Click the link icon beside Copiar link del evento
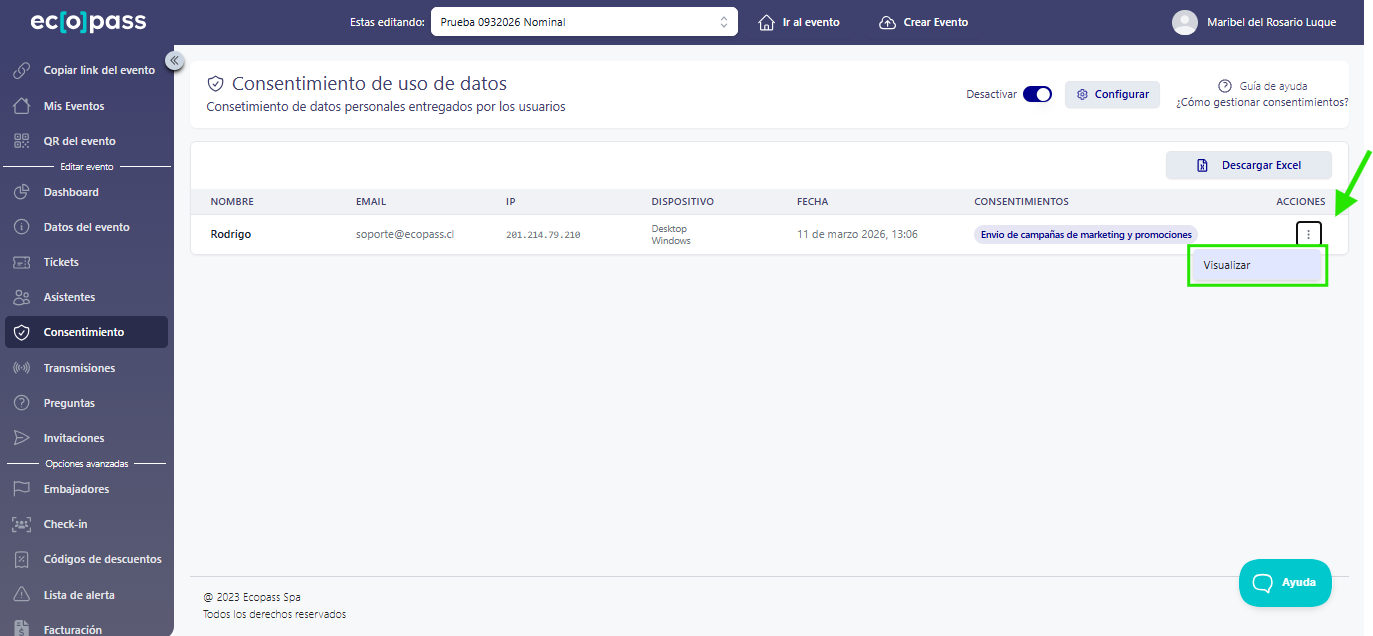1373x636 pixels. coord(21,71)
